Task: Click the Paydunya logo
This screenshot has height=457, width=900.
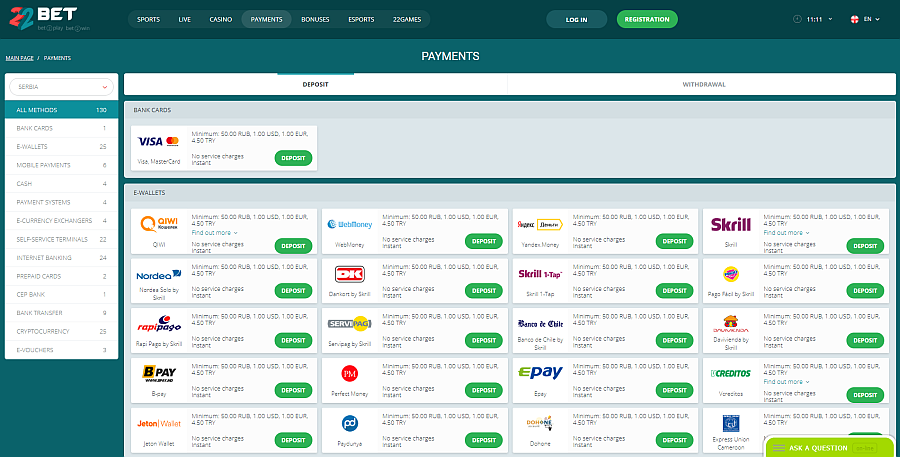Action: click(350, 424)
